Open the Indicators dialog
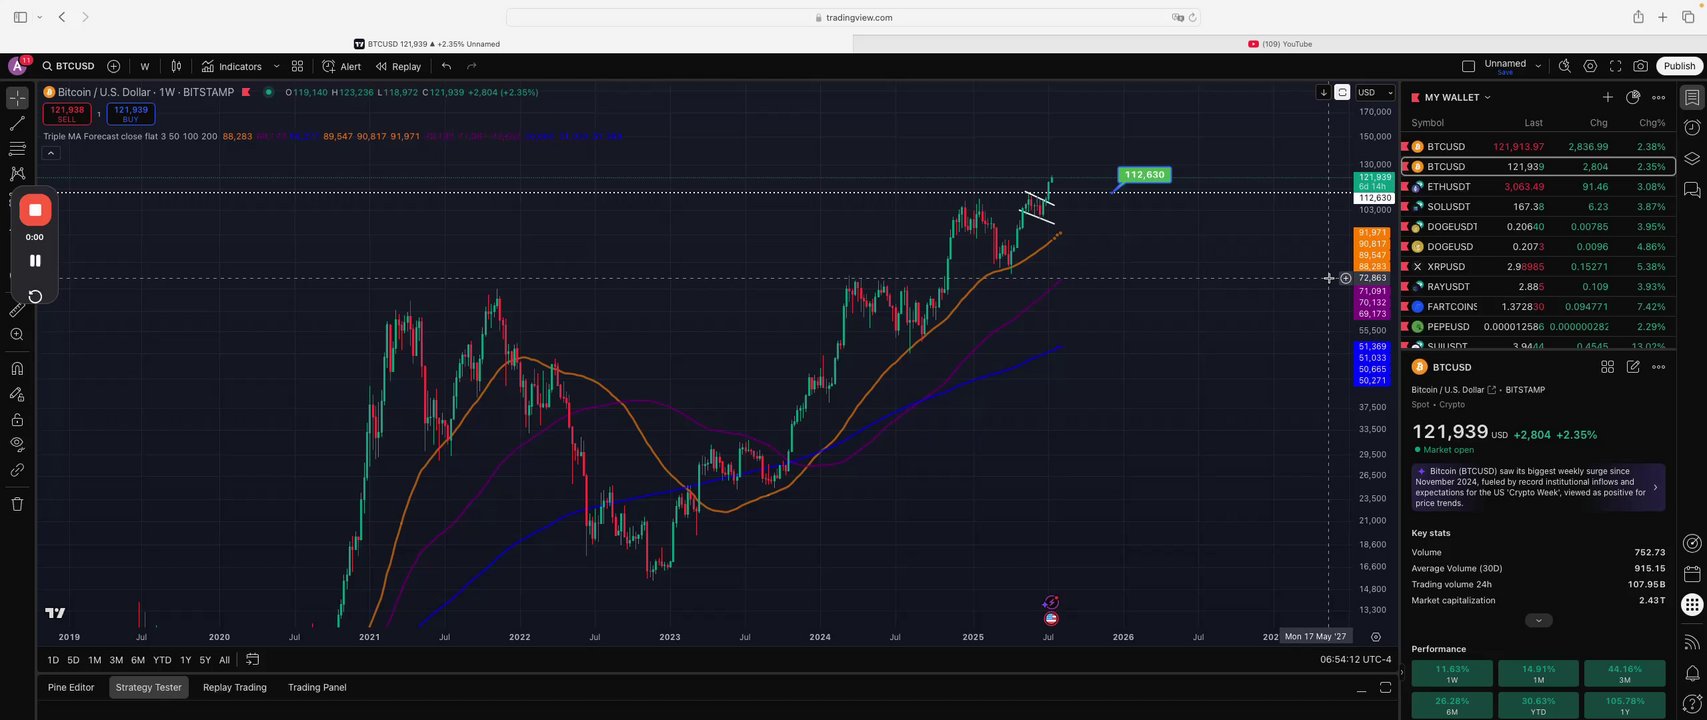 [232, 66]
